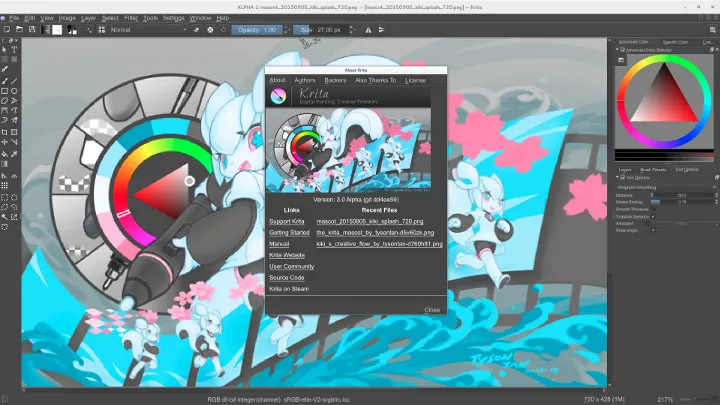Adjust the Stroke Ending slider
Viewport: 720px width, 405px height.
click(682, 202)
